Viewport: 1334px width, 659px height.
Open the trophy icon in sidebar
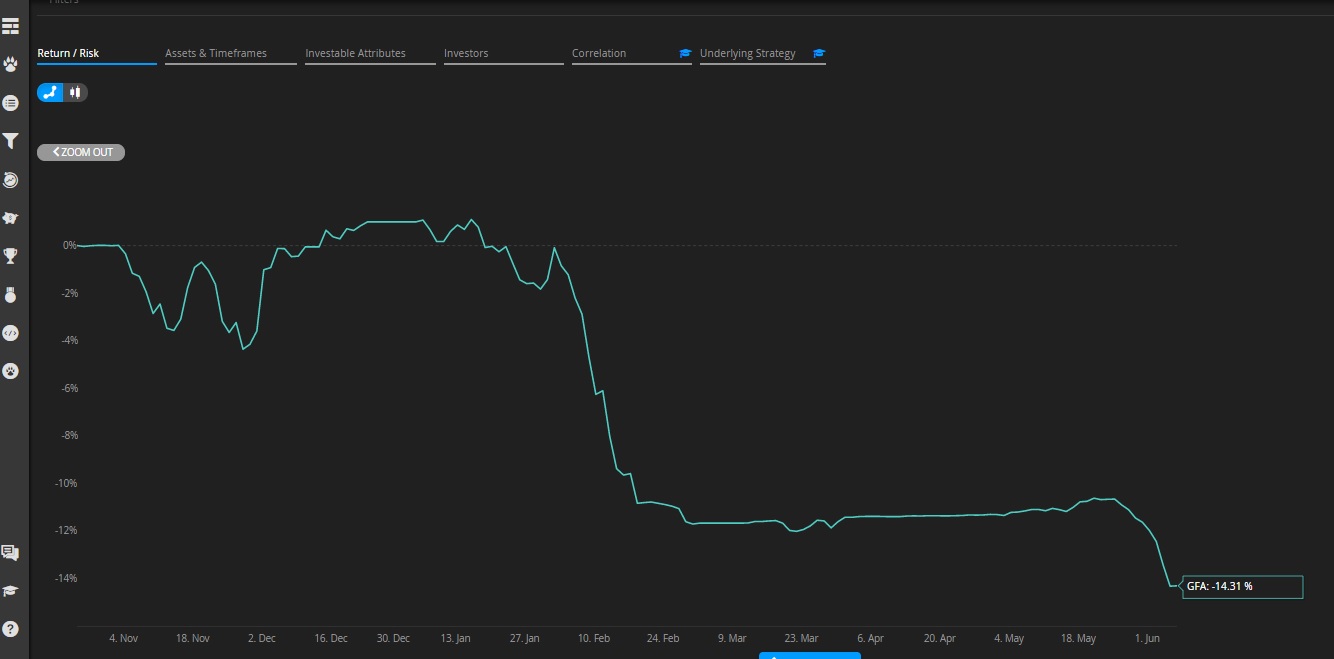11,256
